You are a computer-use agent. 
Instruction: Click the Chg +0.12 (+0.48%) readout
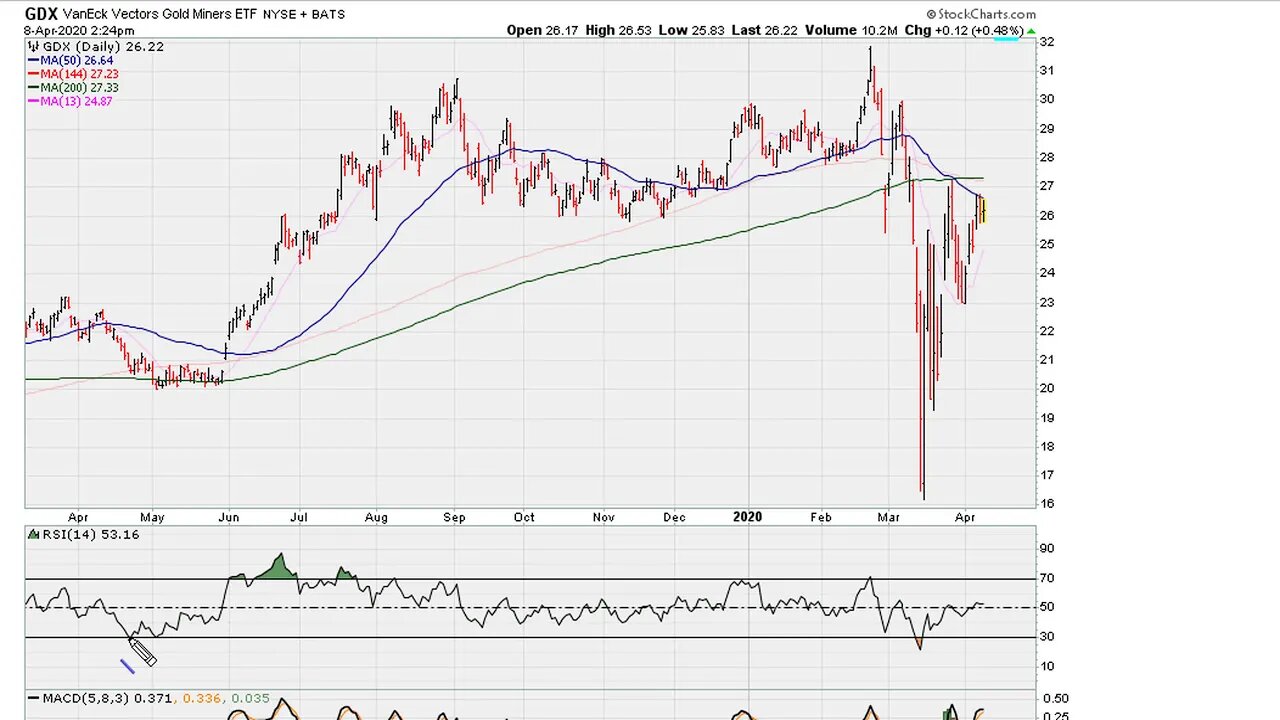(x=963, y=30)
